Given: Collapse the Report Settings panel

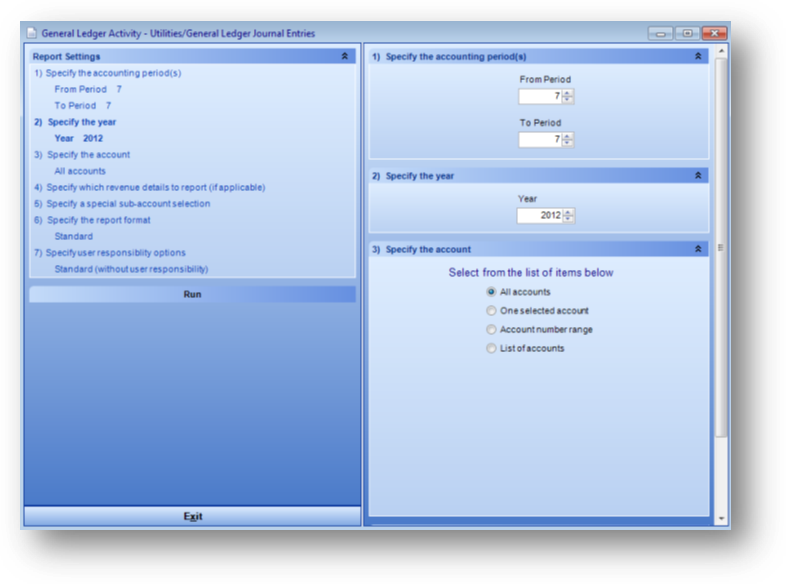Looking at the screenshot, I should (x=344, y=56).
